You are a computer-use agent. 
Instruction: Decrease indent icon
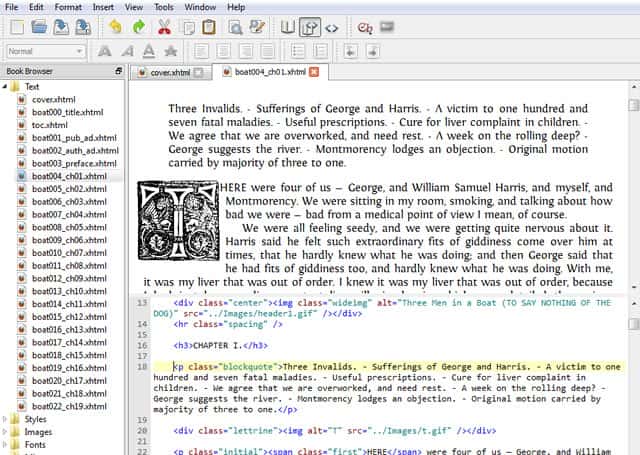(351, 51)
